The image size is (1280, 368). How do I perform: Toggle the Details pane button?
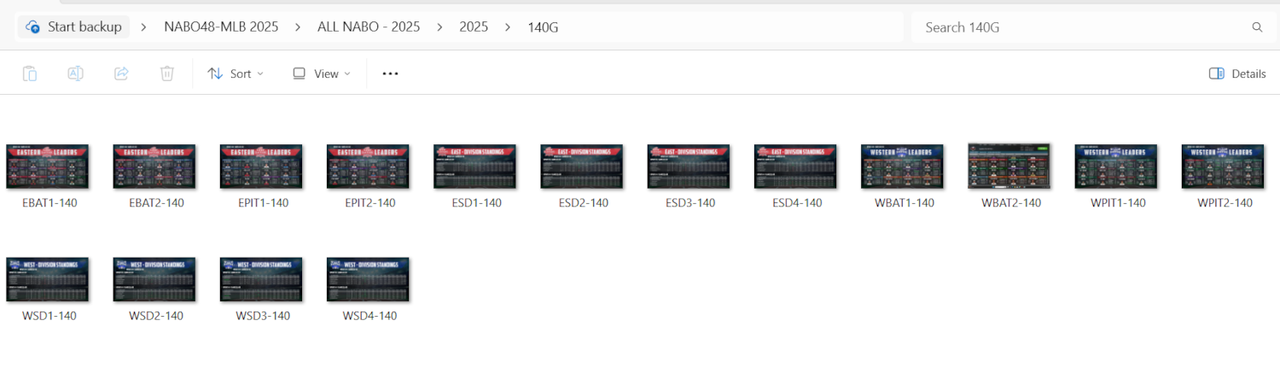[1238, 73]
